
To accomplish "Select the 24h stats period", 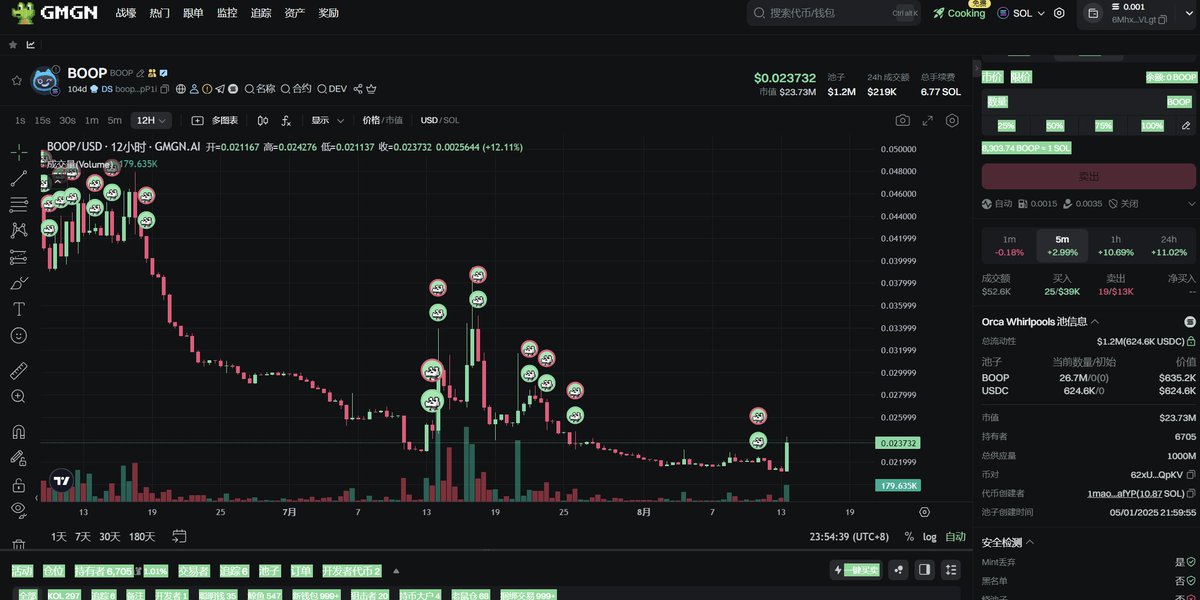I will point(1168,245).
